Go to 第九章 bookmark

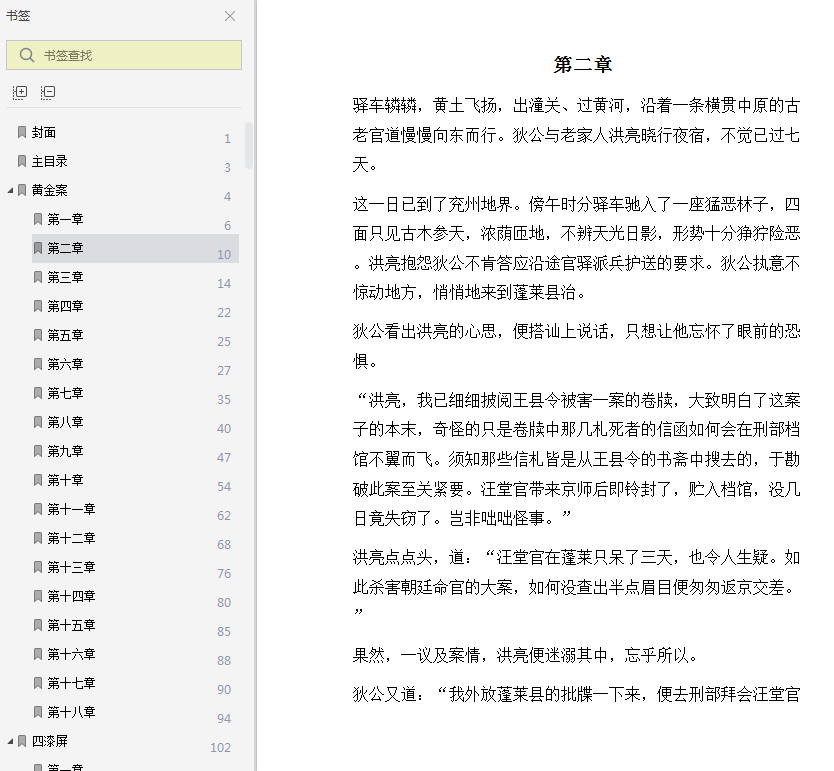coord(65,451)
